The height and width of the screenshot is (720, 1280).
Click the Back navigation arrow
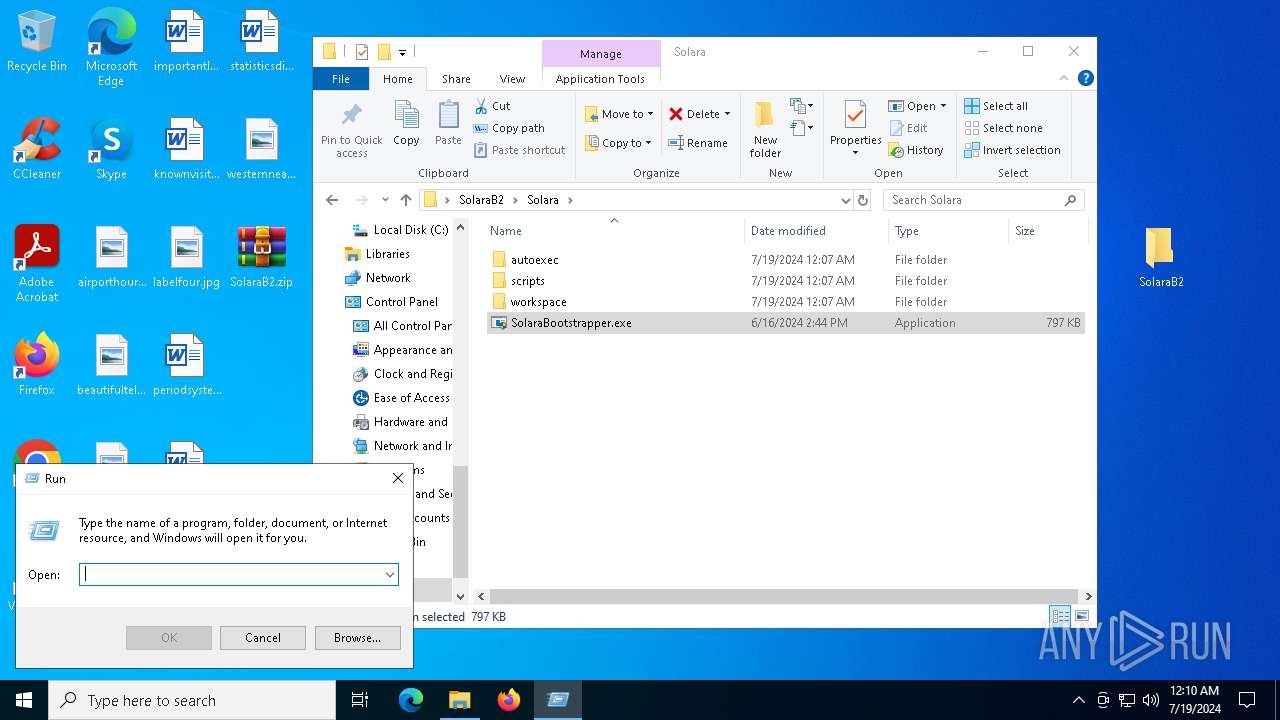(332, 200)
